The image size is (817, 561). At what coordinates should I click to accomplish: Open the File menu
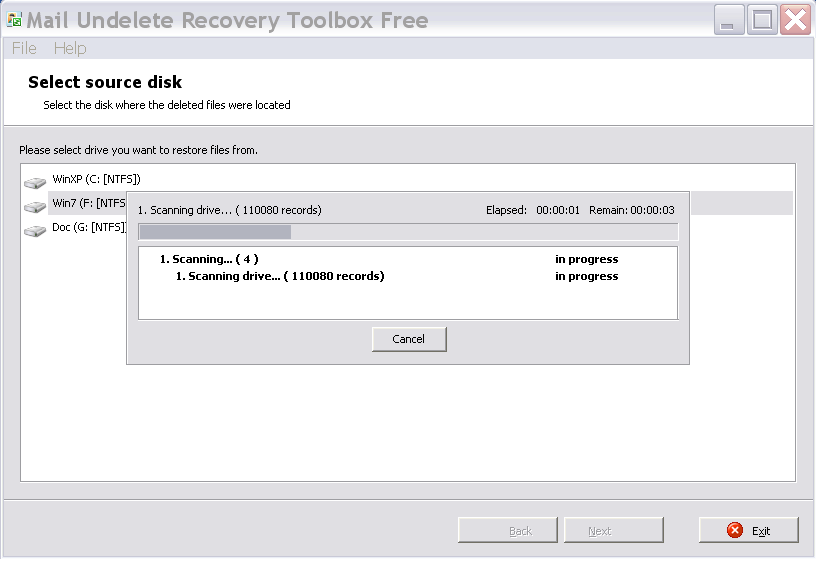[24, 48]
